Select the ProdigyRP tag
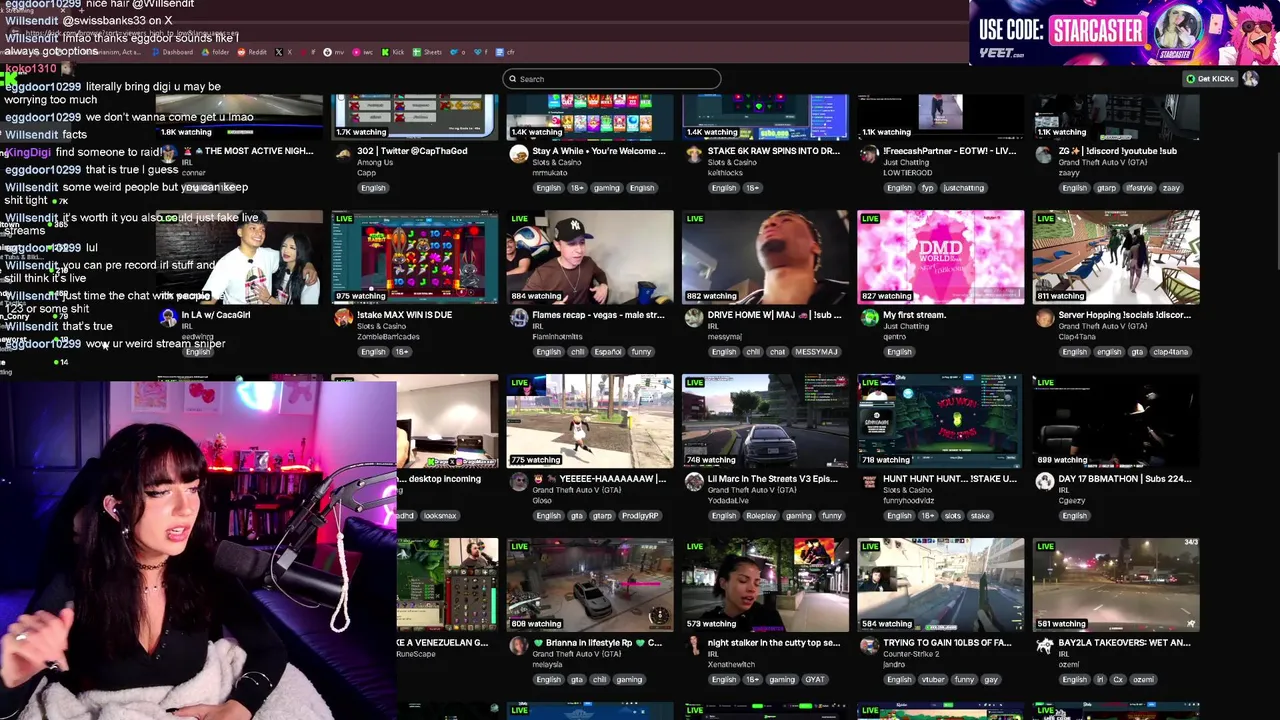This screenshot has width=1280, height=720. coord(639,516)
